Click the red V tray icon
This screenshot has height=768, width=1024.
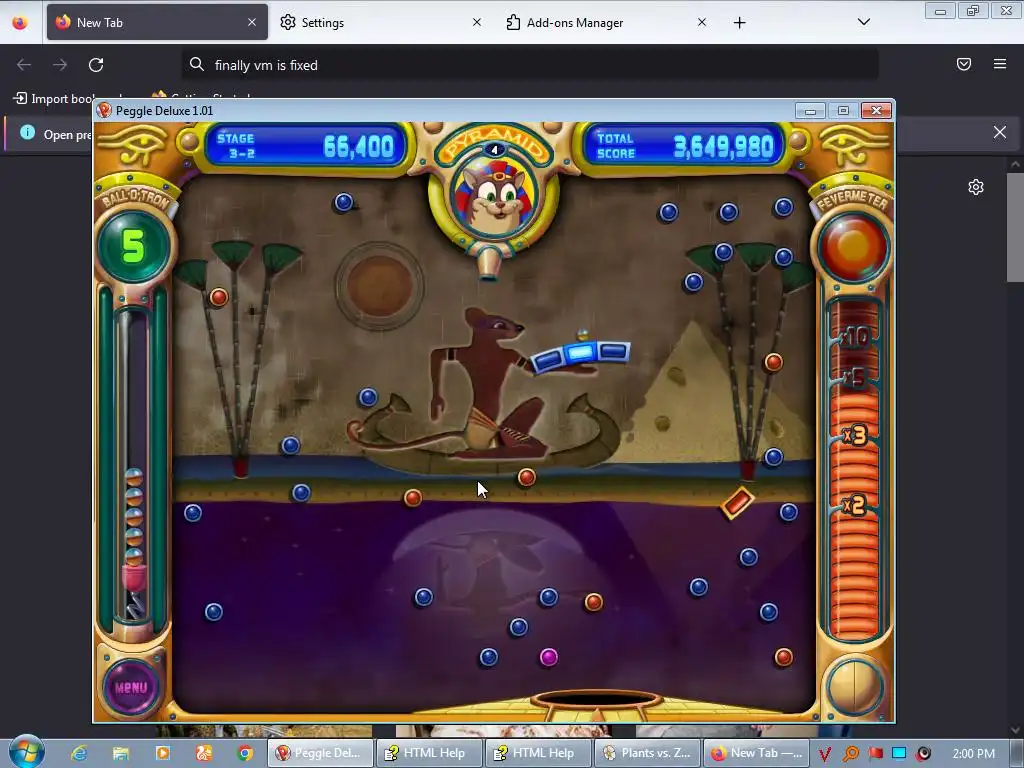[825, 754]
